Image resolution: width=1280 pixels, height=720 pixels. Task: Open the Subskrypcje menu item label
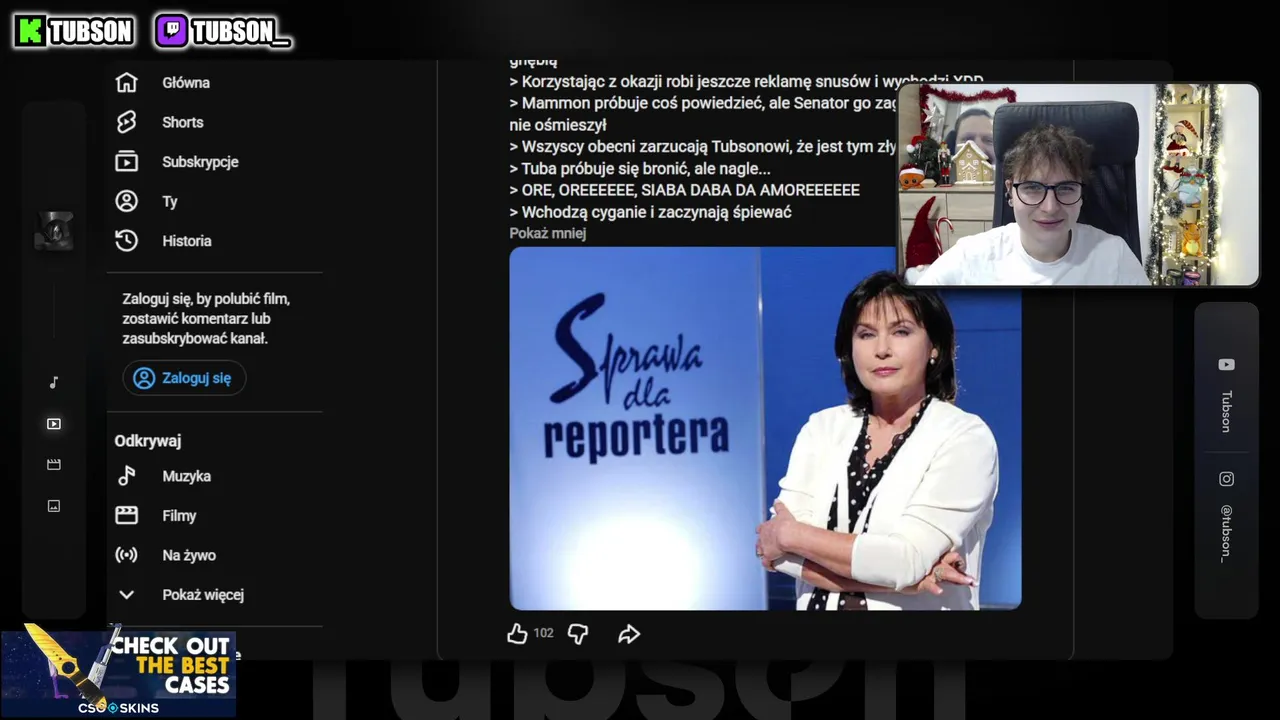pyautogui.click(x=200, y=162)
